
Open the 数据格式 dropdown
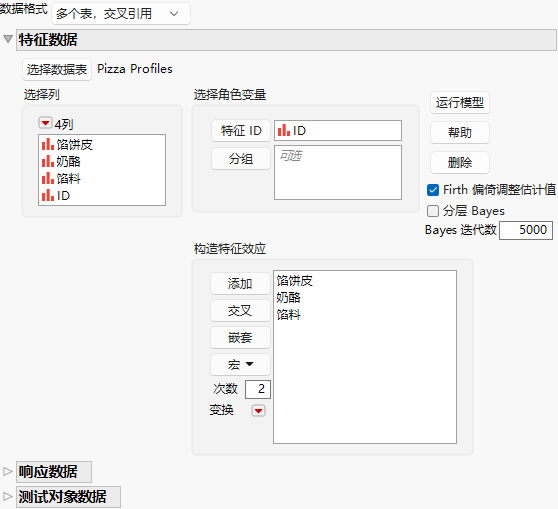(x=121, y=14)
